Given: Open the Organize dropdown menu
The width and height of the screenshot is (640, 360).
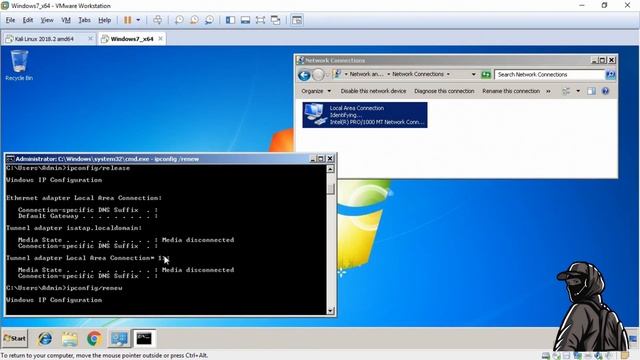Looking at the screenshot, I should [x=316, y=91].
